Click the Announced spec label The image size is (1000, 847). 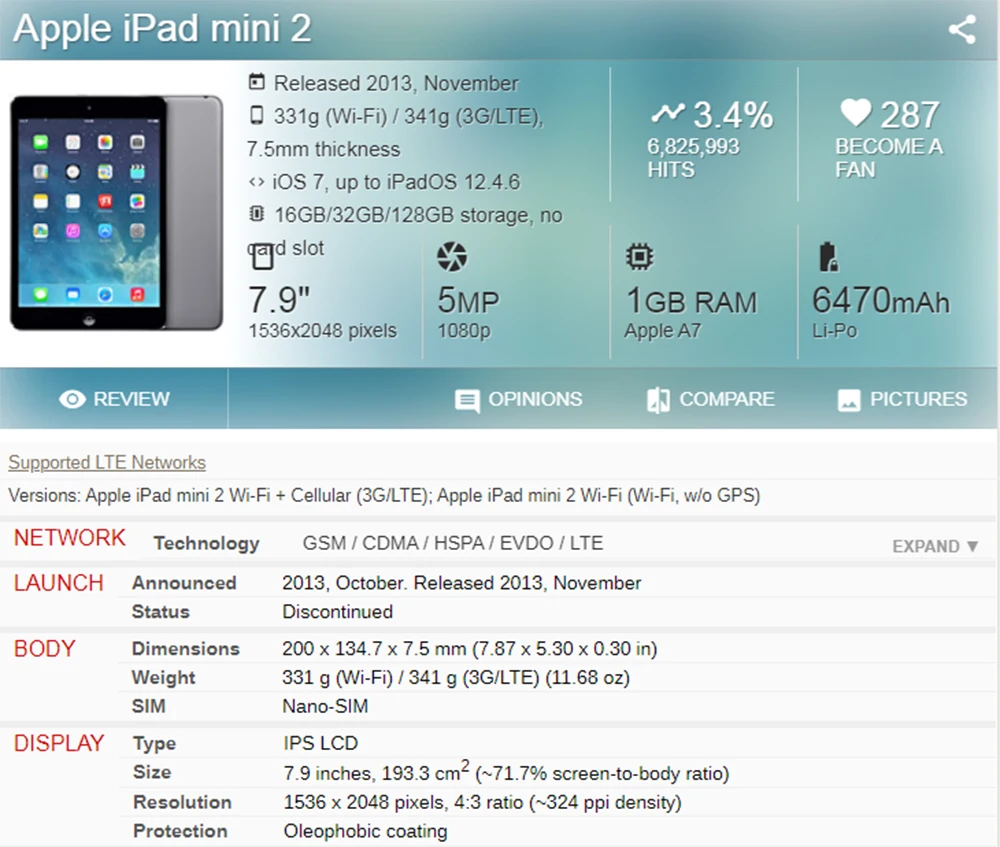(x=184, y=583)
